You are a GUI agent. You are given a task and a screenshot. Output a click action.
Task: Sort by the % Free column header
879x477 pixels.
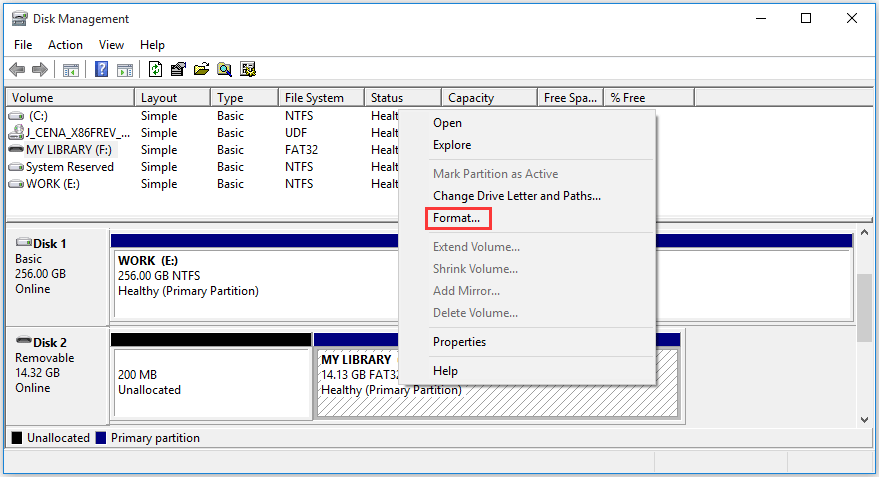[649, 98]
